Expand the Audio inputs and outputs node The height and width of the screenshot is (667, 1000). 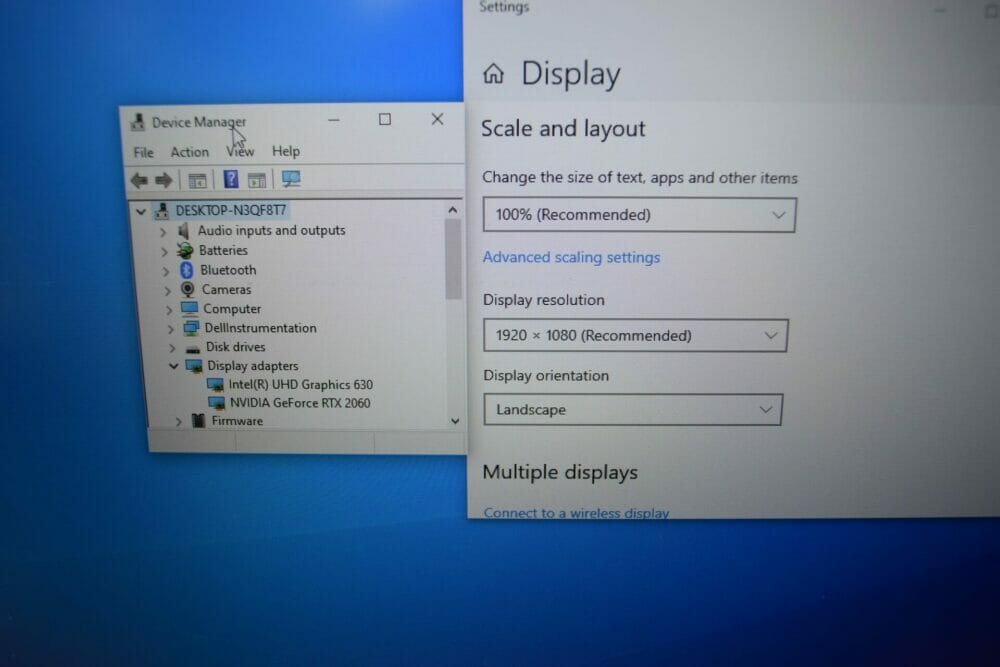point(163,232)
